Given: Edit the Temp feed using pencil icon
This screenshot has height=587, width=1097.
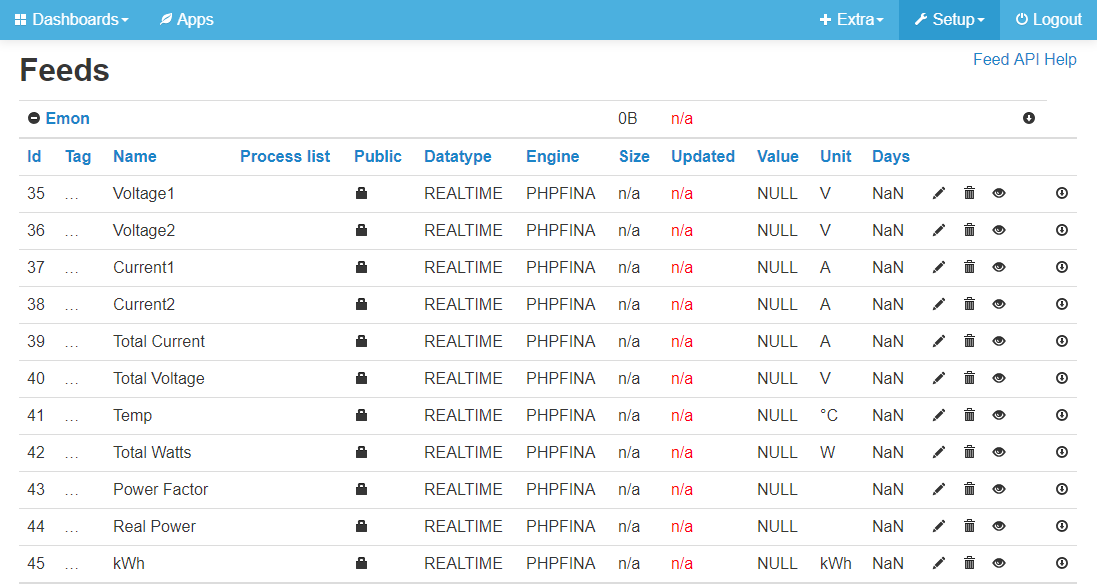Looking at the screenshot, I should tap(938, 415).
